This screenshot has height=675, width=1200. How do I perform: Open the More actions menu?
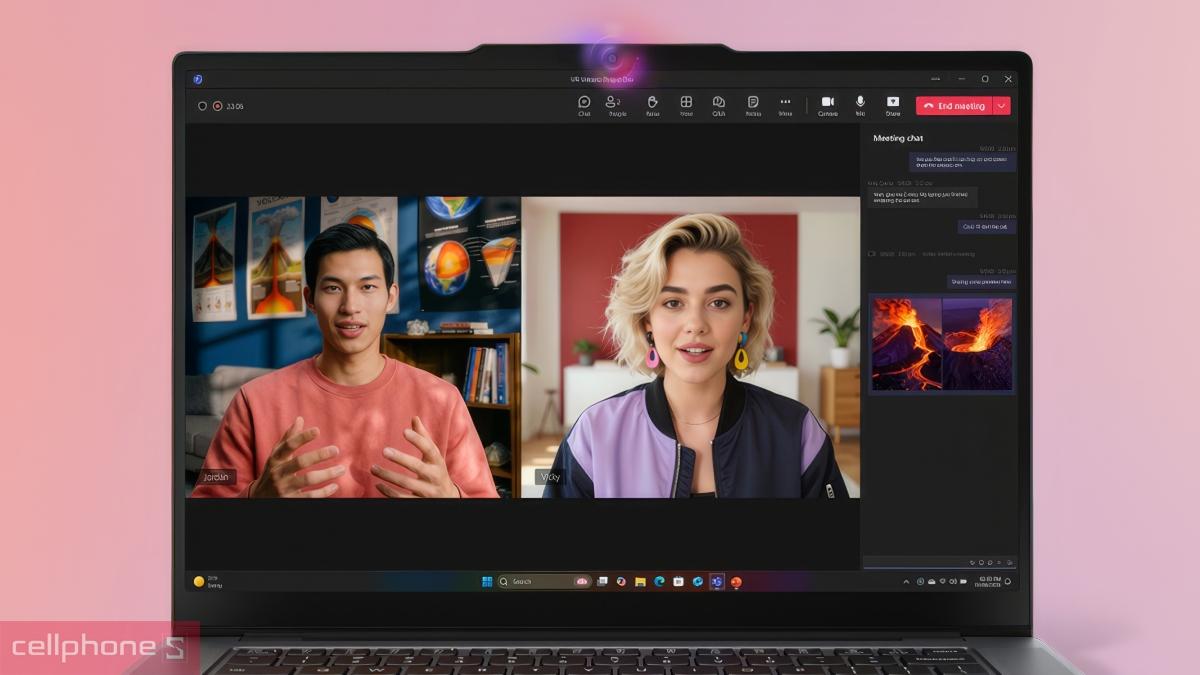click(x=785, y=105)
